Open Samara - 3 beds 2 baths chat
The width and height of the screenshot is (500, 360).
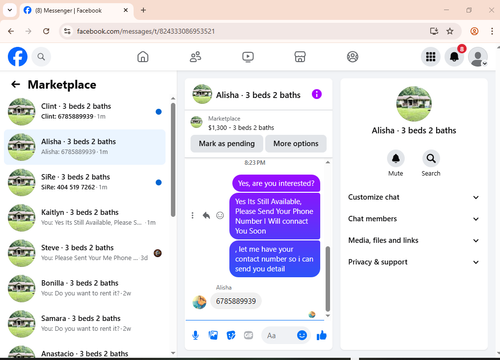[x=85, y=324]
